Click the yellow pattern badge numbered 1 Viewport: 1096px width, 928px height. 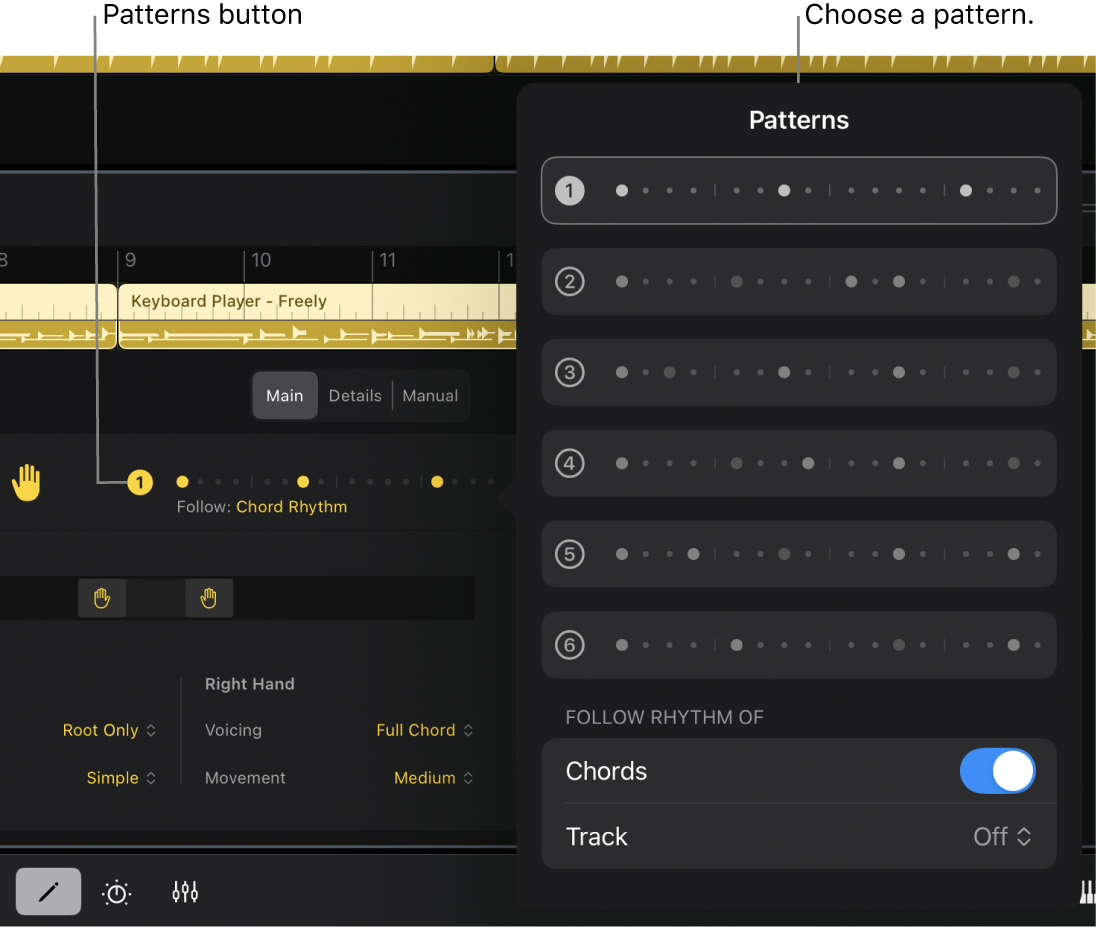tap(140, 481)
